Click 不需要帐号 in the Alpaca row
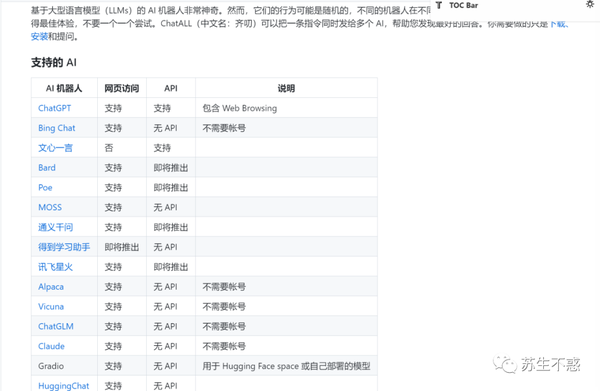 [x=224, y=287]
